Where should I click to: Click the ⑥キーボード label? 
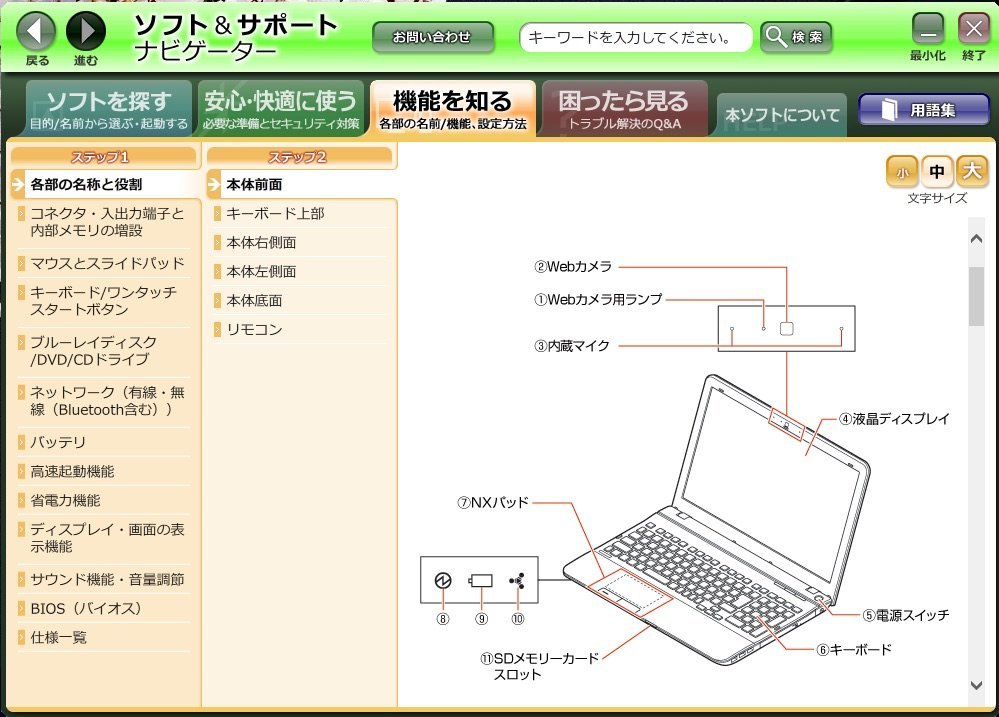pos(854,650)
